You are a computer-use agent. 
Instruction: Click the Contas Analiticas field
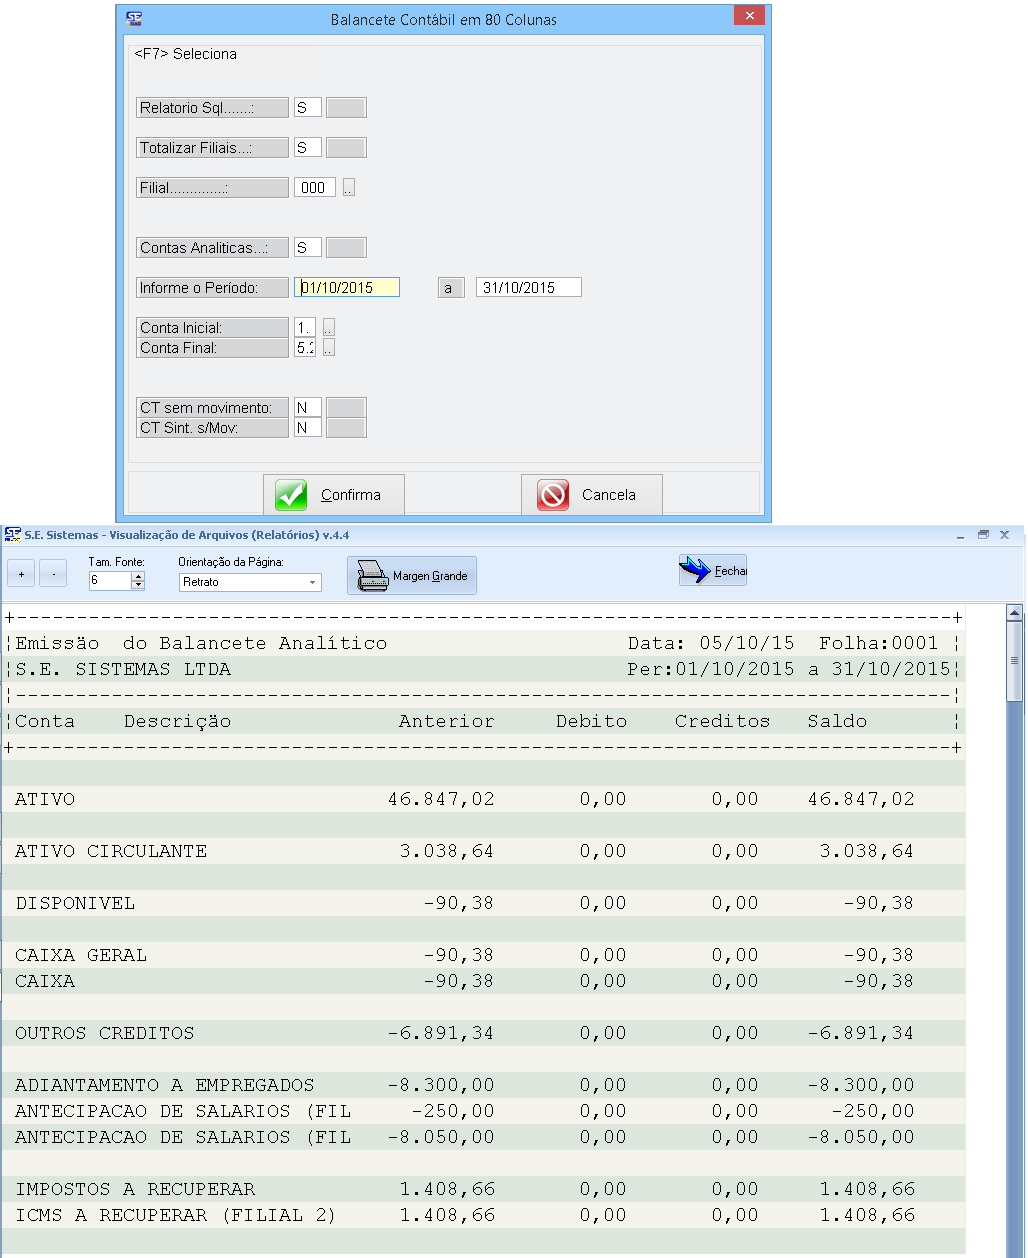(307, 248)
